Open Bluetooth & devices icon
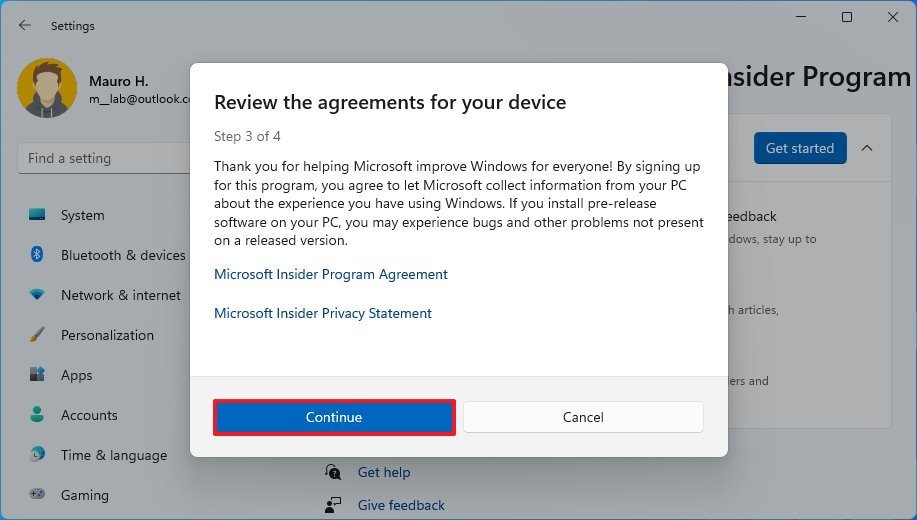The height and width of the screenshot is (520, 917). point(37,254)
